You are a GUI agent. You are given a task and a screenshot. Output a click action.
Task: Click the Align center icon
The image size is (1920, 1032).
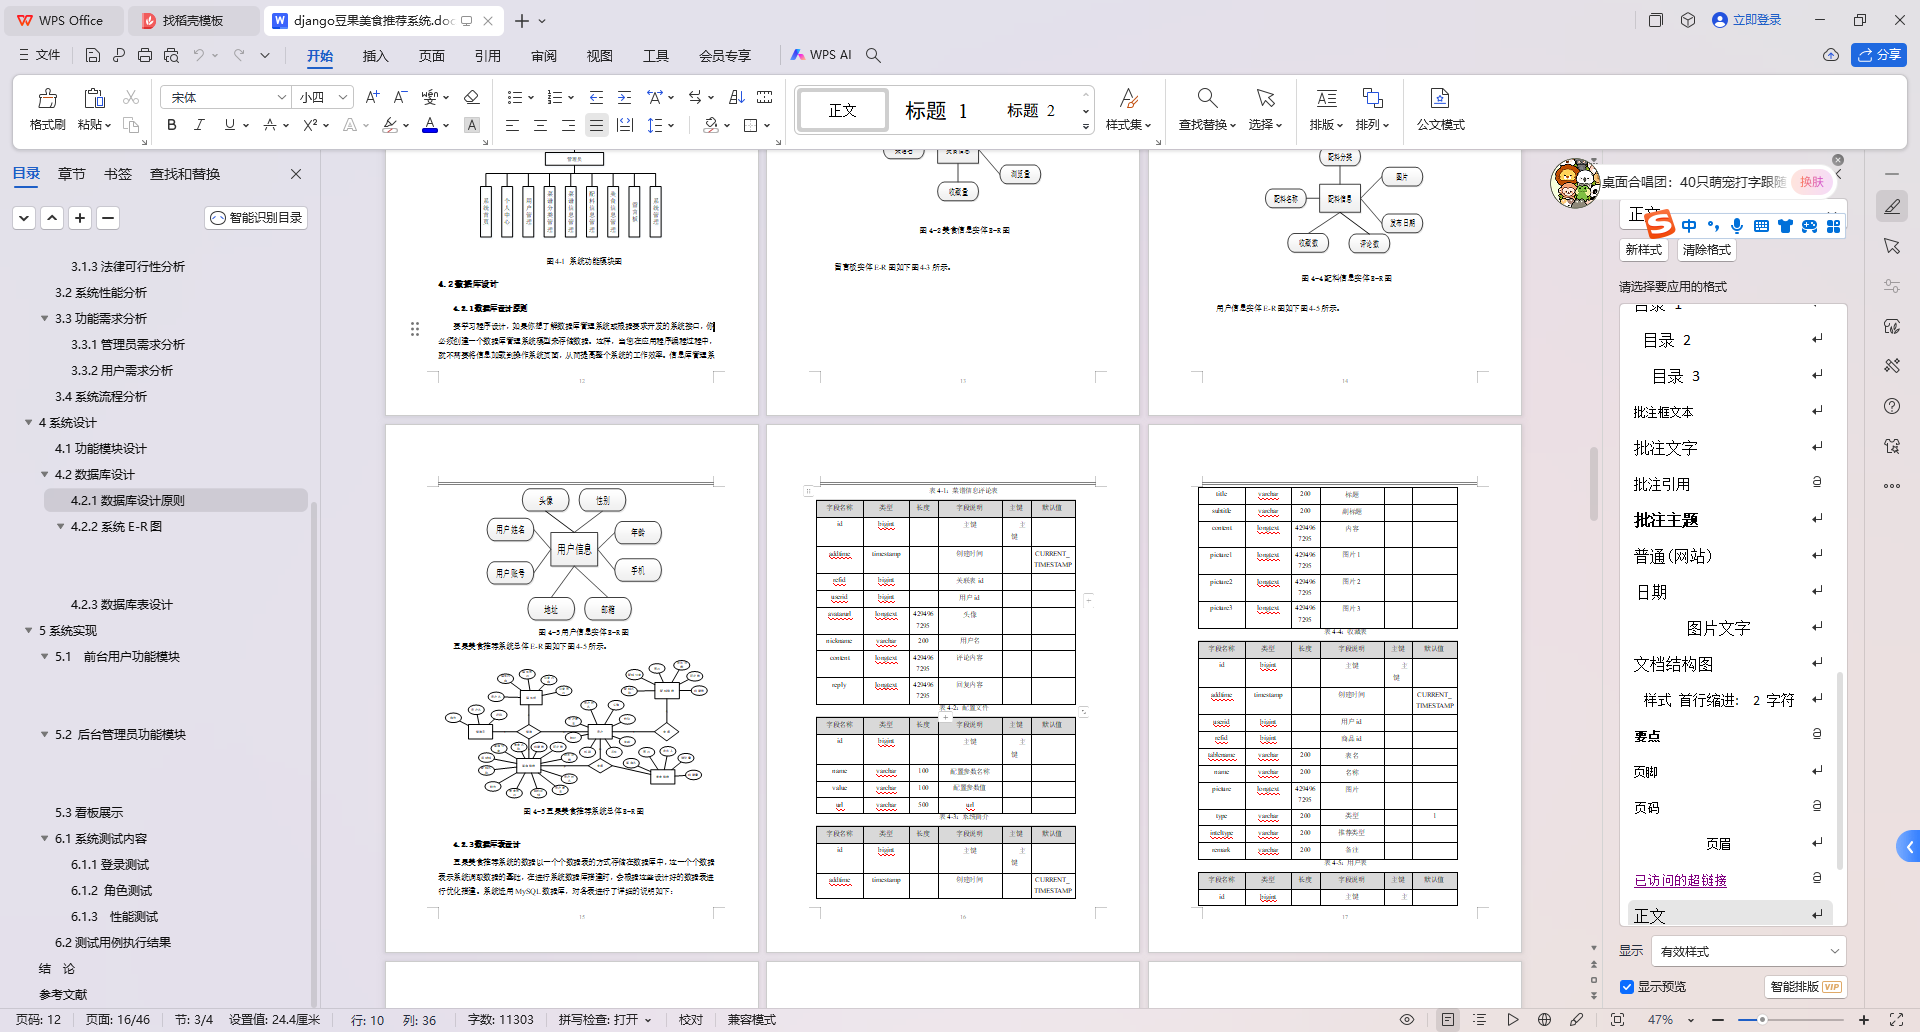pos(540,125)
